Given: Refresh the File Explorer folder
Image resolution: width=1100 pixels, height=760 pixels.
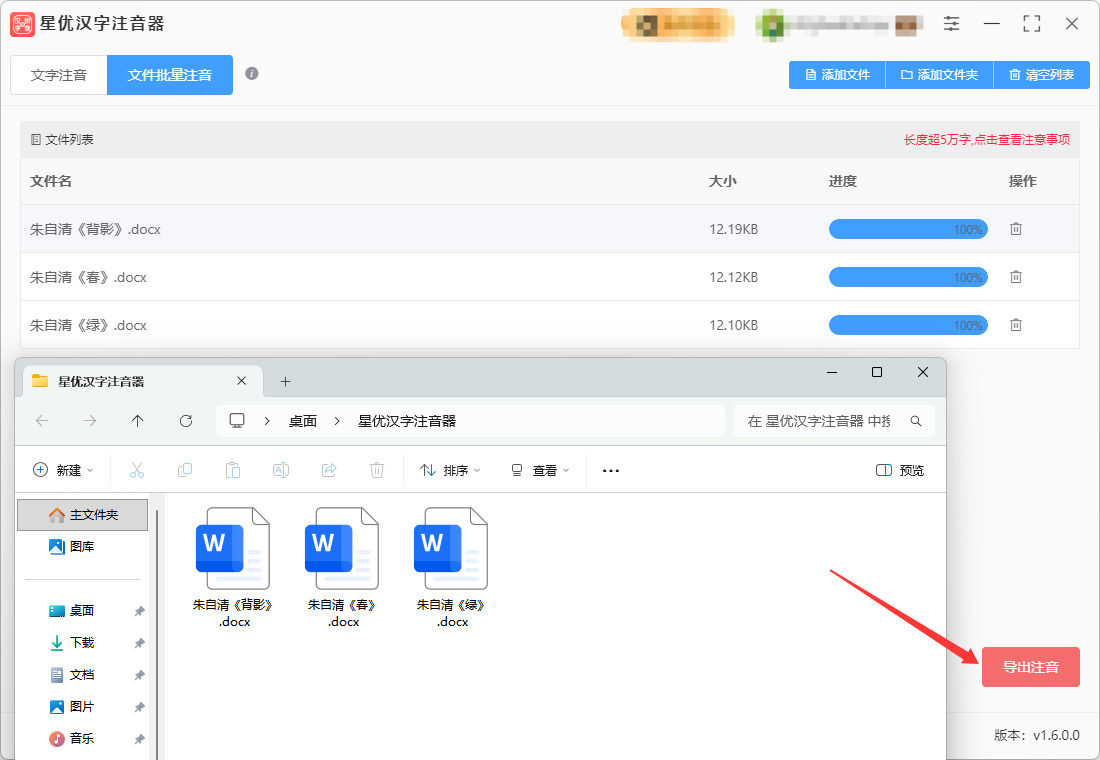Looking at the screenshot, I should coord(186,421).
